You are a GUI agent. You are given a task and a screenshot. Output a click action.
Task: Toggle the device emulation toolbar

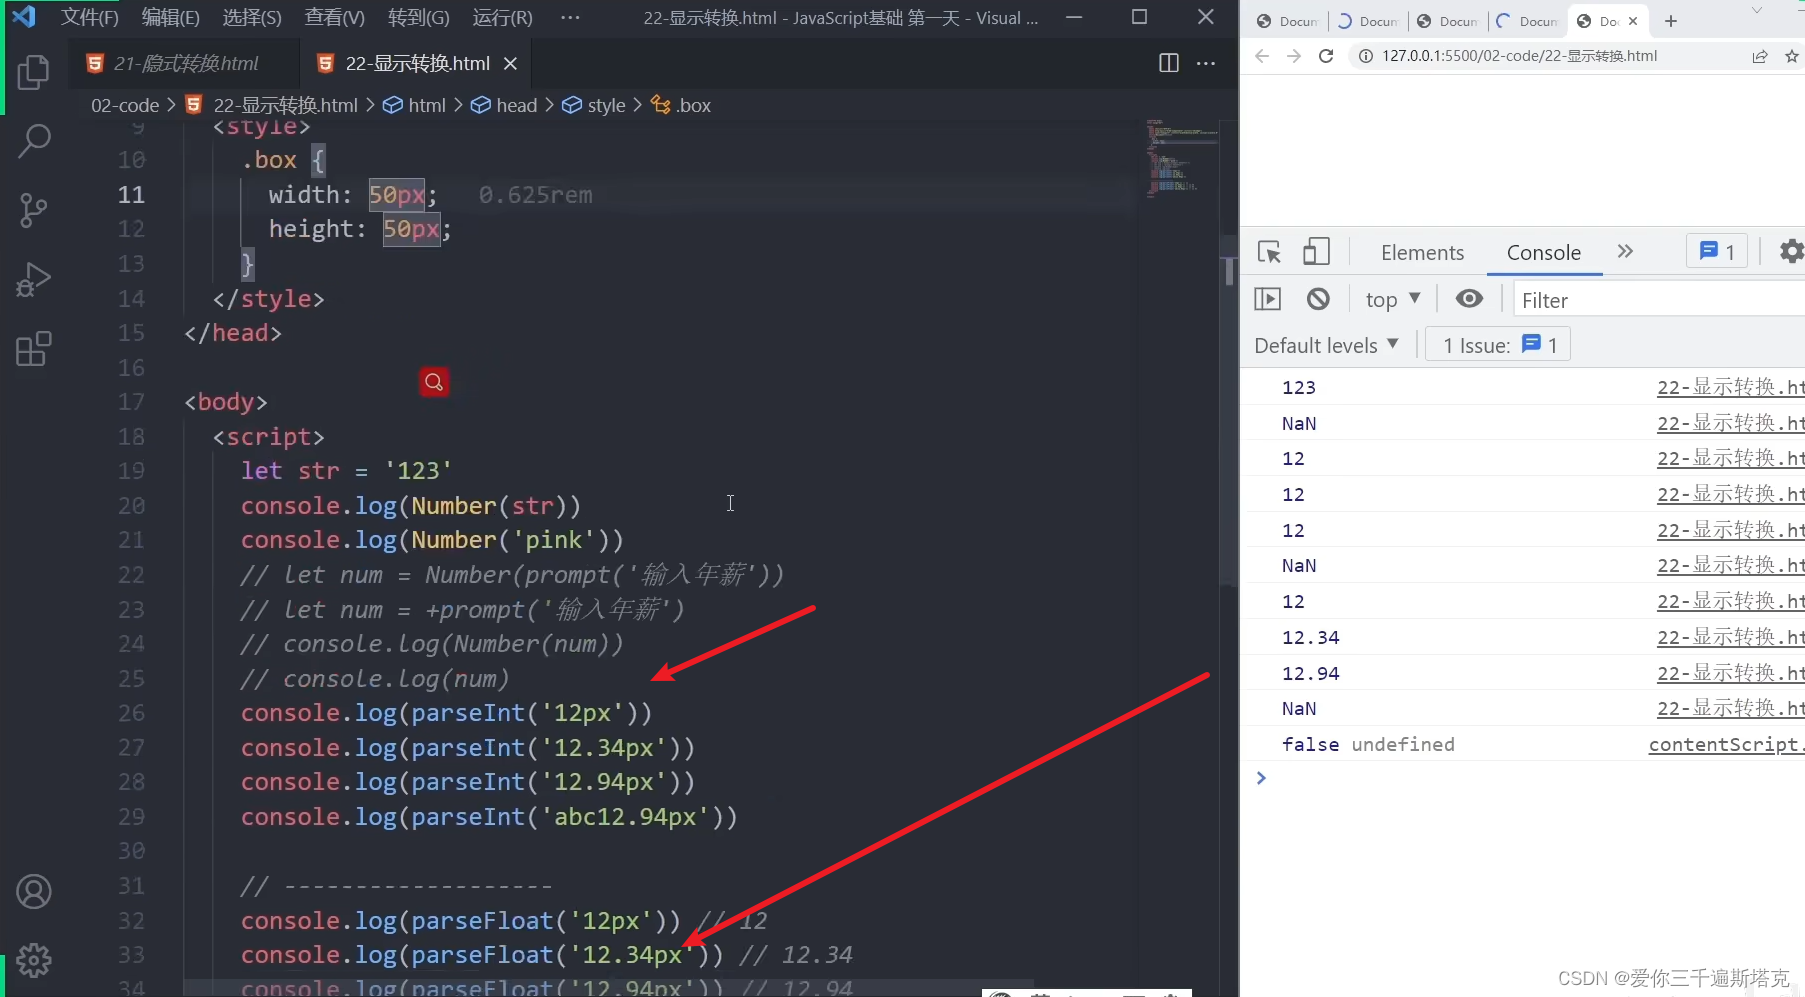pos(1316,252)
